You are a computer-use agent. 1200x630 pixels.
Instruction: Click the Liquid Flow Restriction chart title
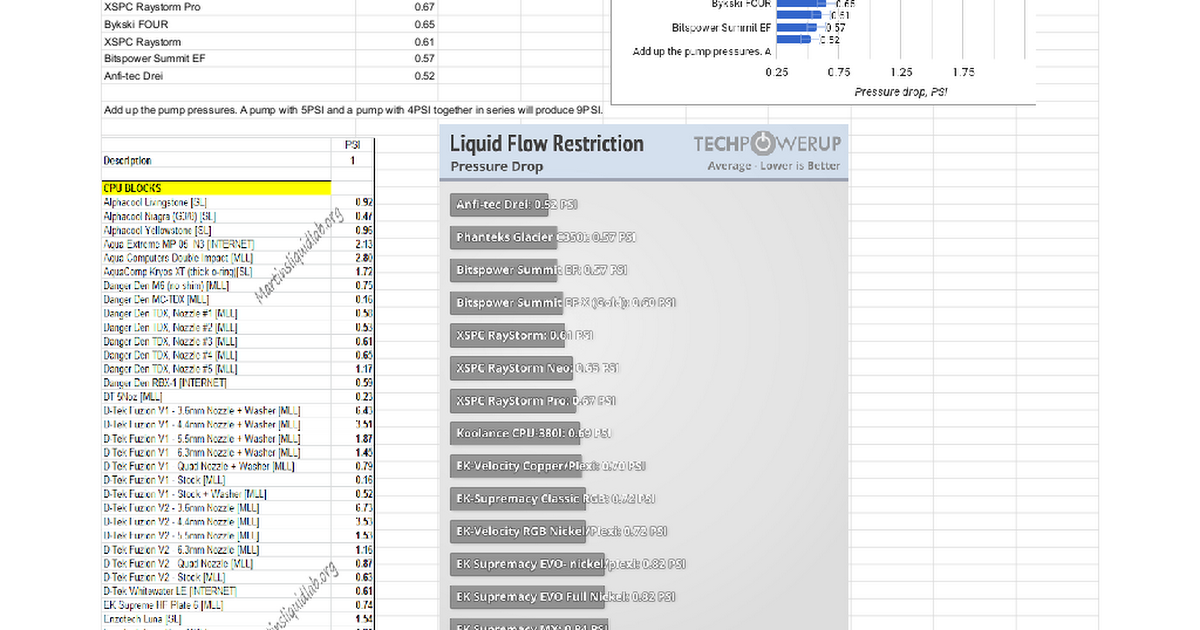[x=547, y=143]
